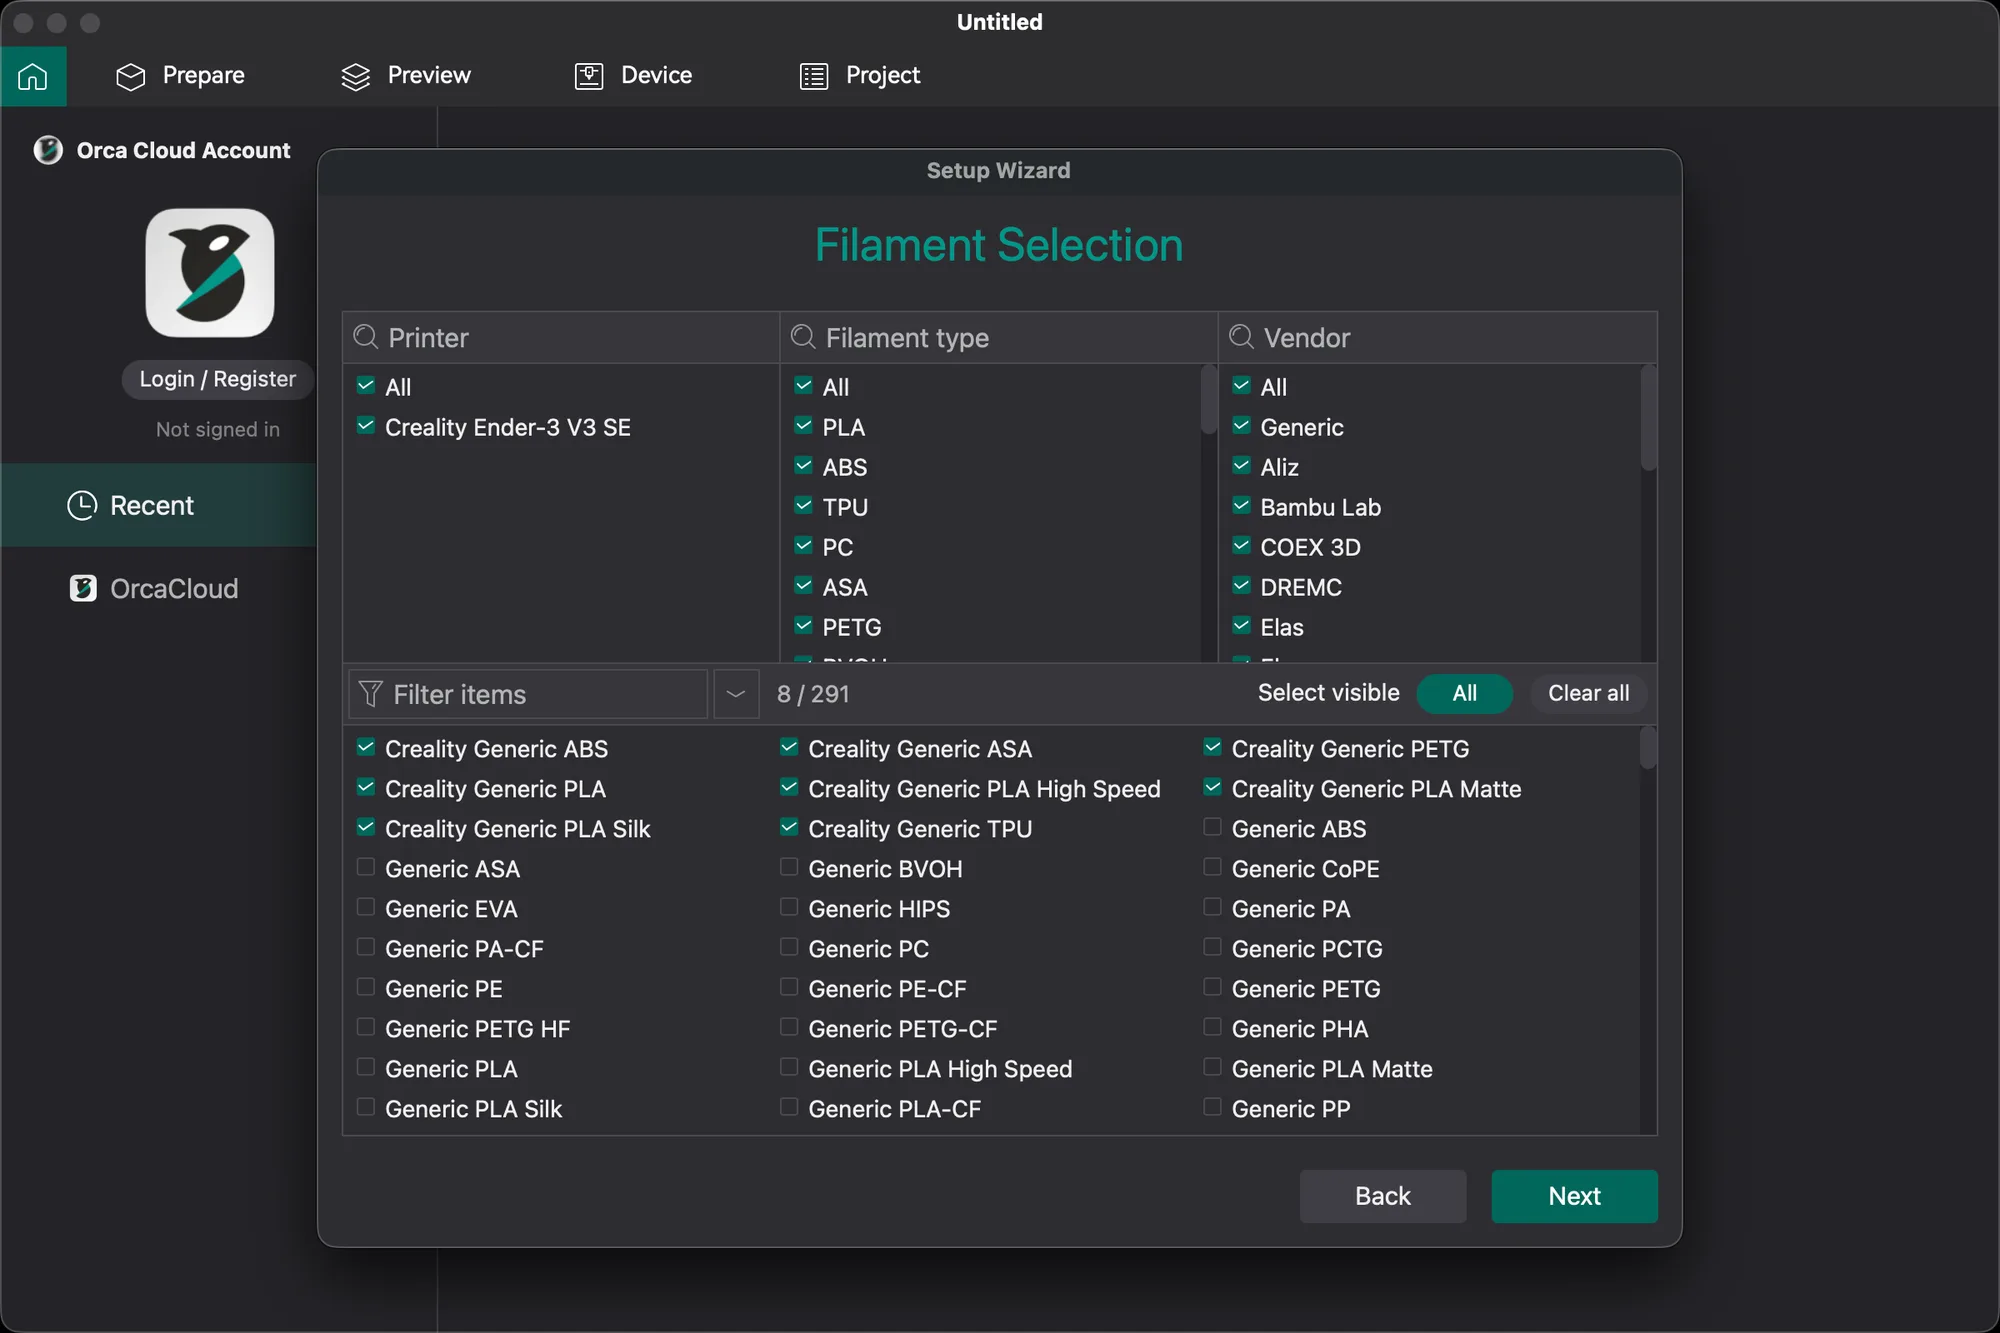Viewport: 2000px width, 1333px height.
Task: Uncheck Elas vendor
Action: coord(1241,626)
